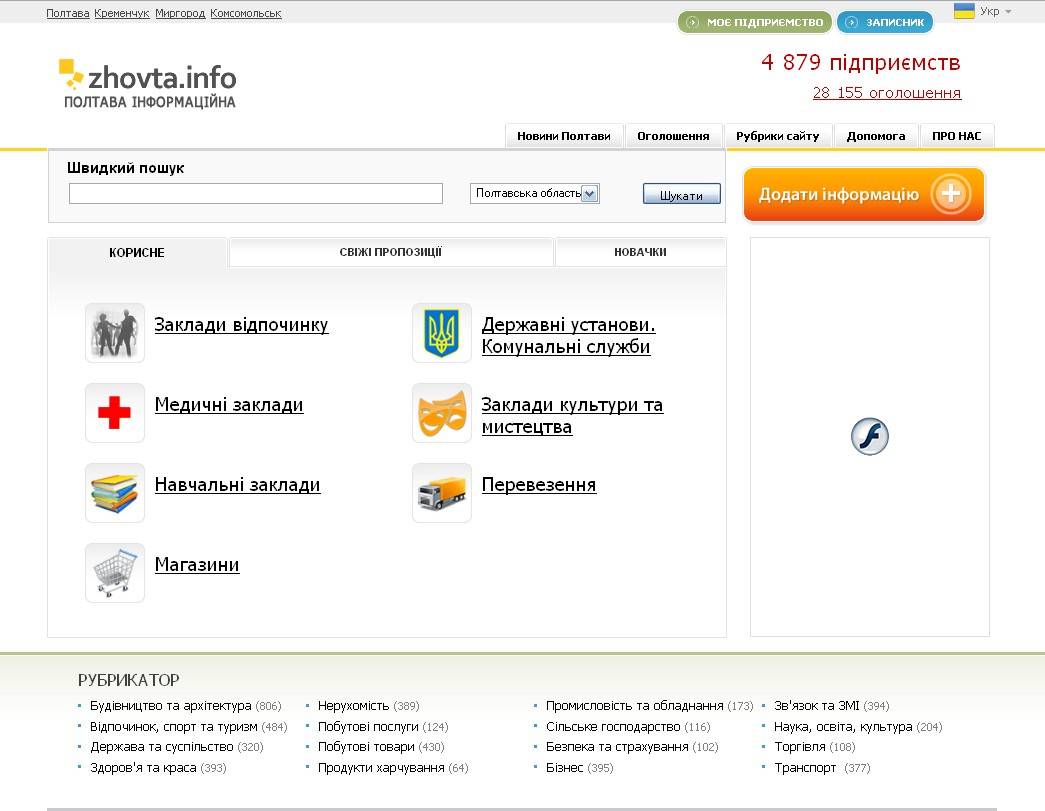This screenshot has height=811, width=1045.
Task: Click the orange truck transport icon
Action: coord(441,493)
